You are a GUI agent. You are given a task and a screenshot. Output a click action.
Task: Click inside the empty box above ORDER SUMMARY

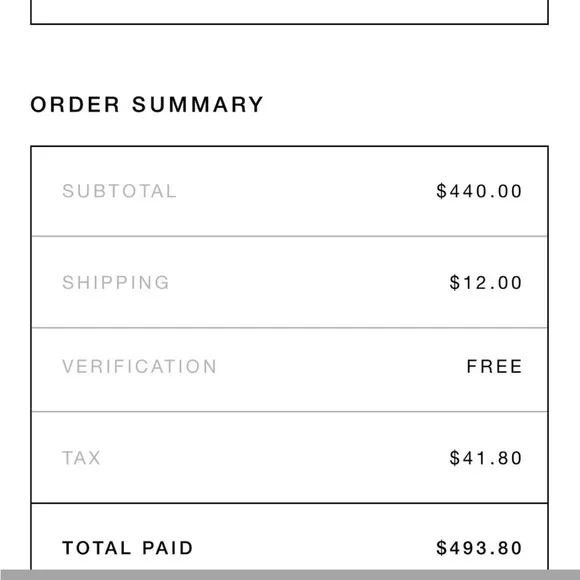click(x=289, y=11)
